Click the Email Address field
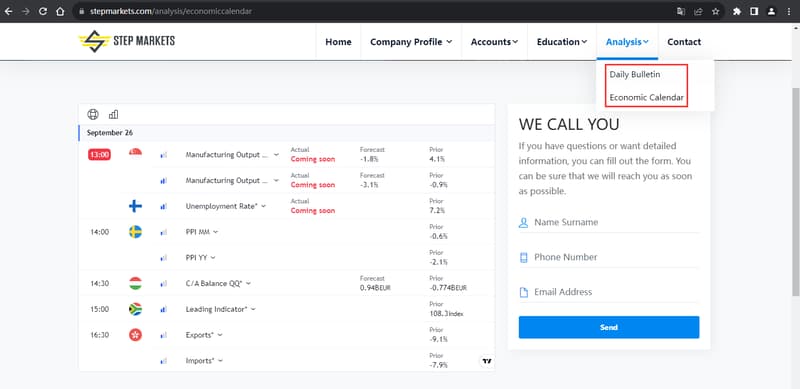 tap(609, 292)
